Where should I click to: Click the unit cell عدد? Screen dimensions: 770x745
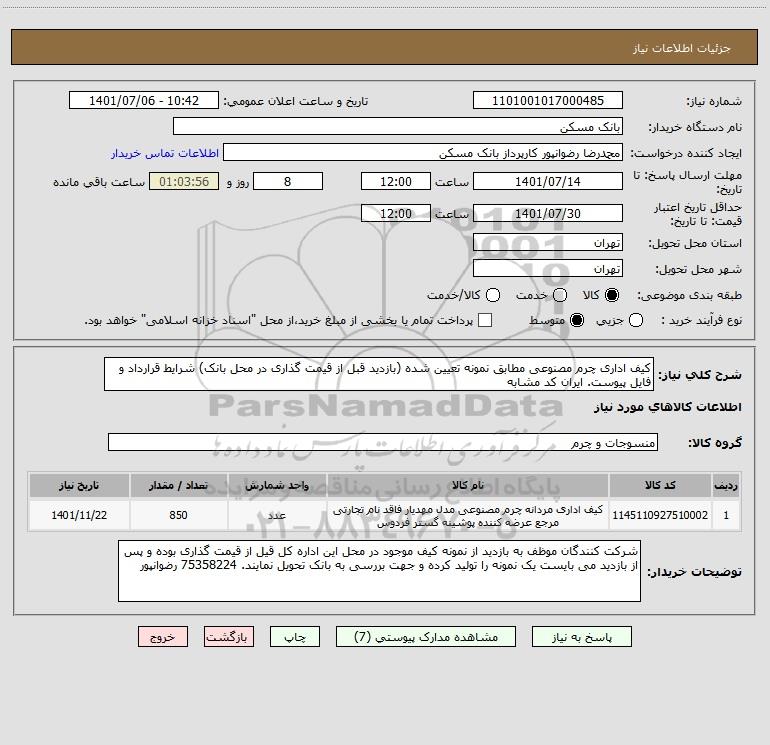[277, 515]
